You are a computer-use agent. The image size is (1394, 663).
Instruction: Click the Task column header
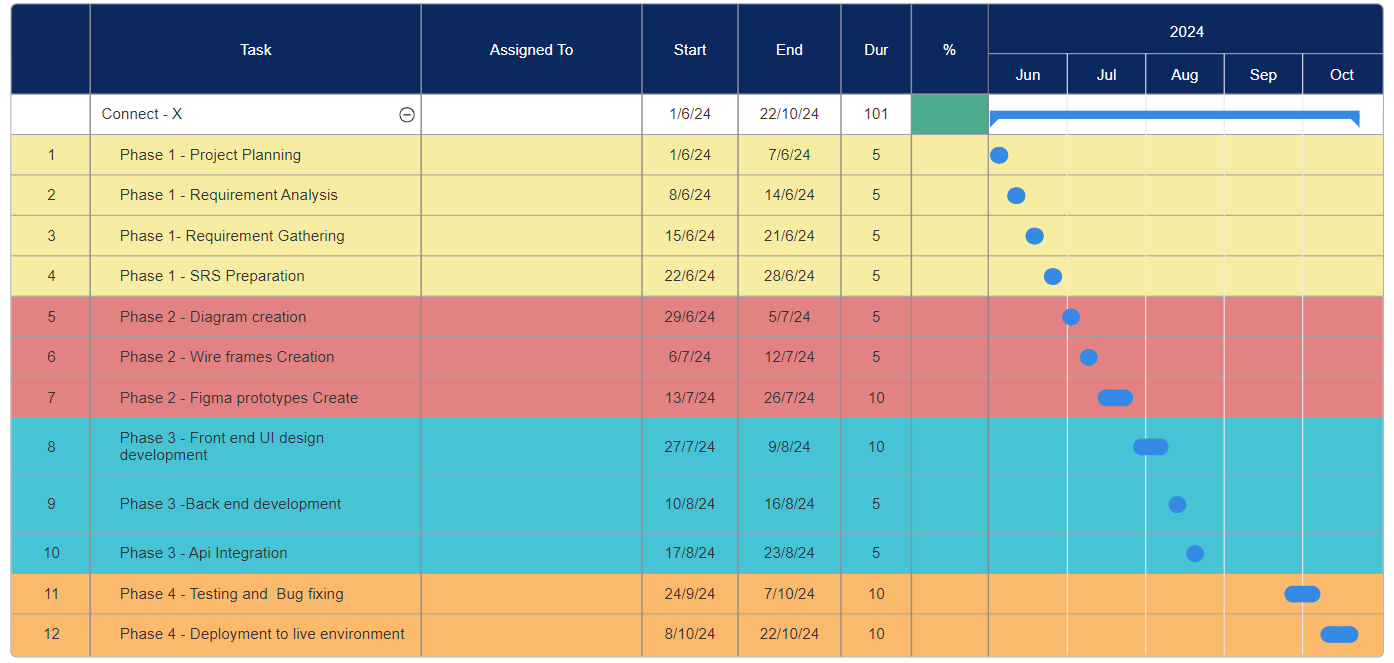coord(256,49)
